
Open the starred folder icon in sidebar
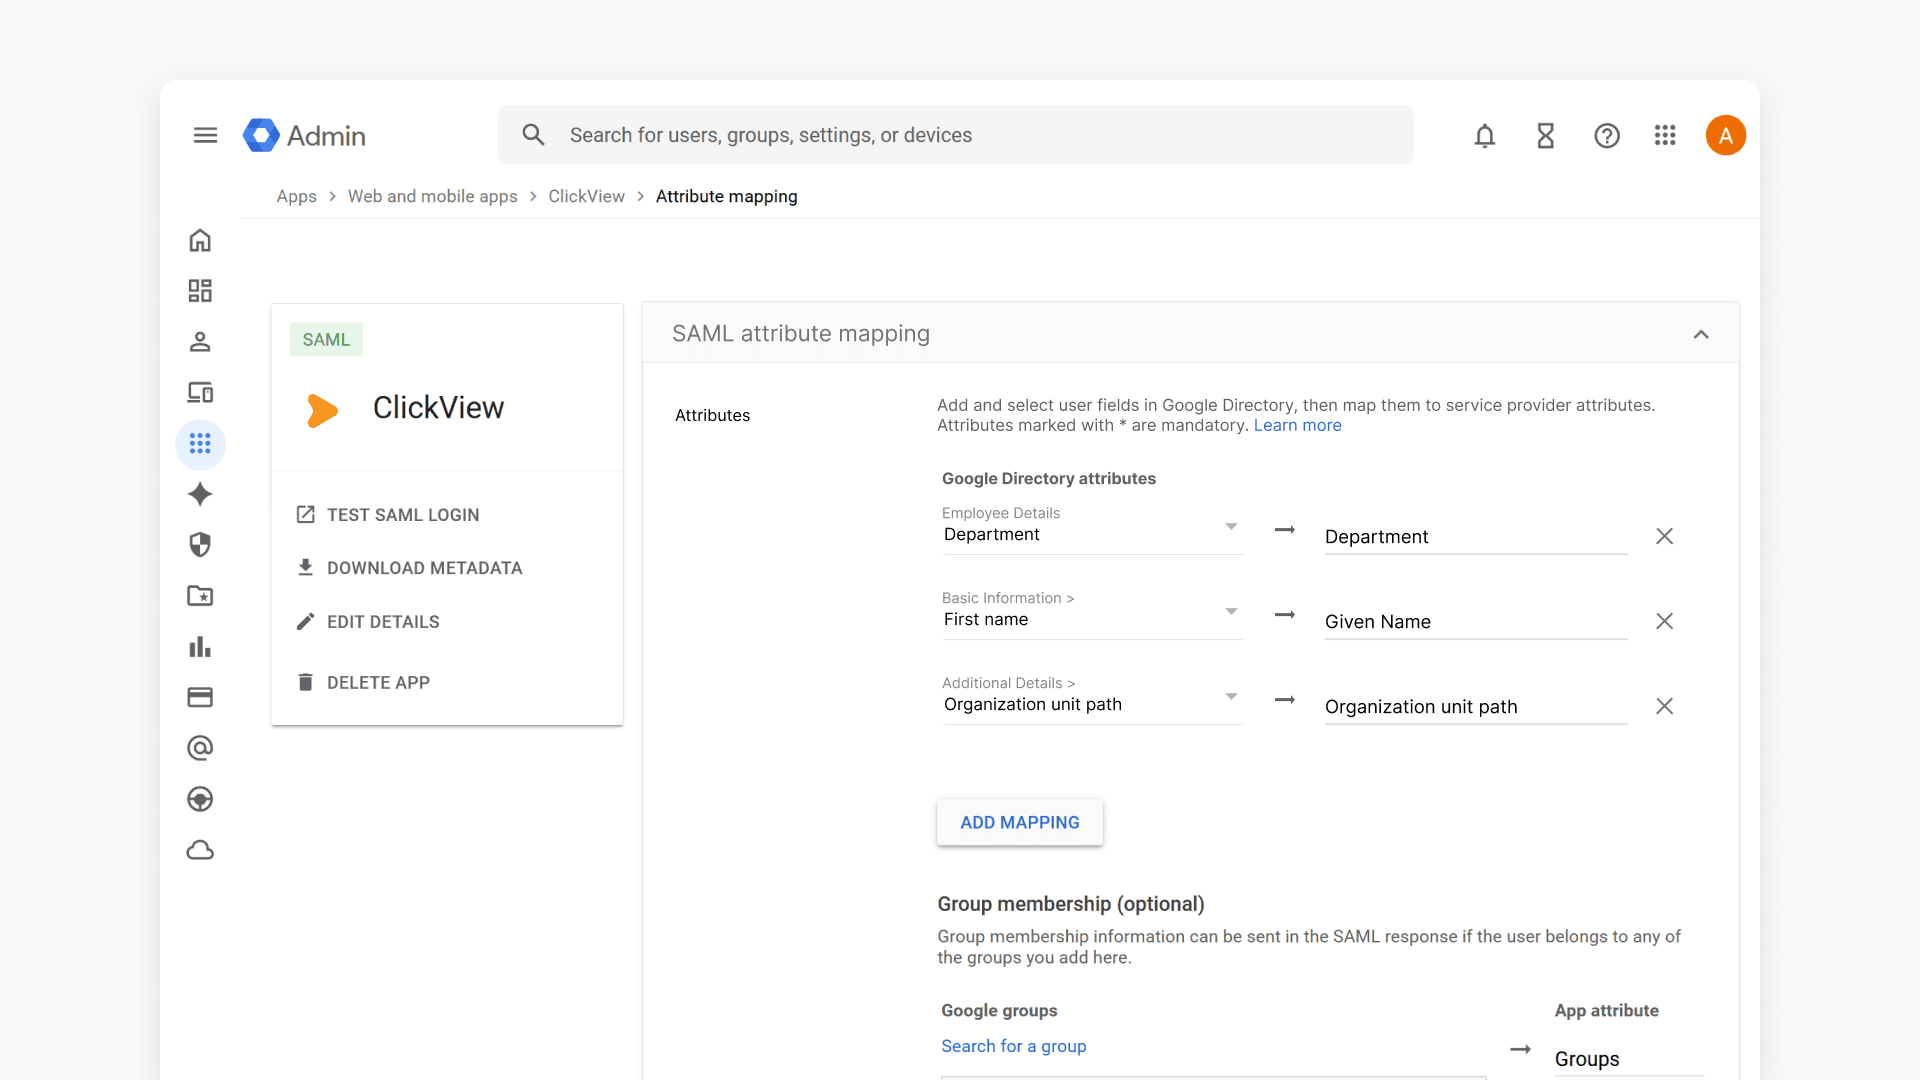point(200,596)
